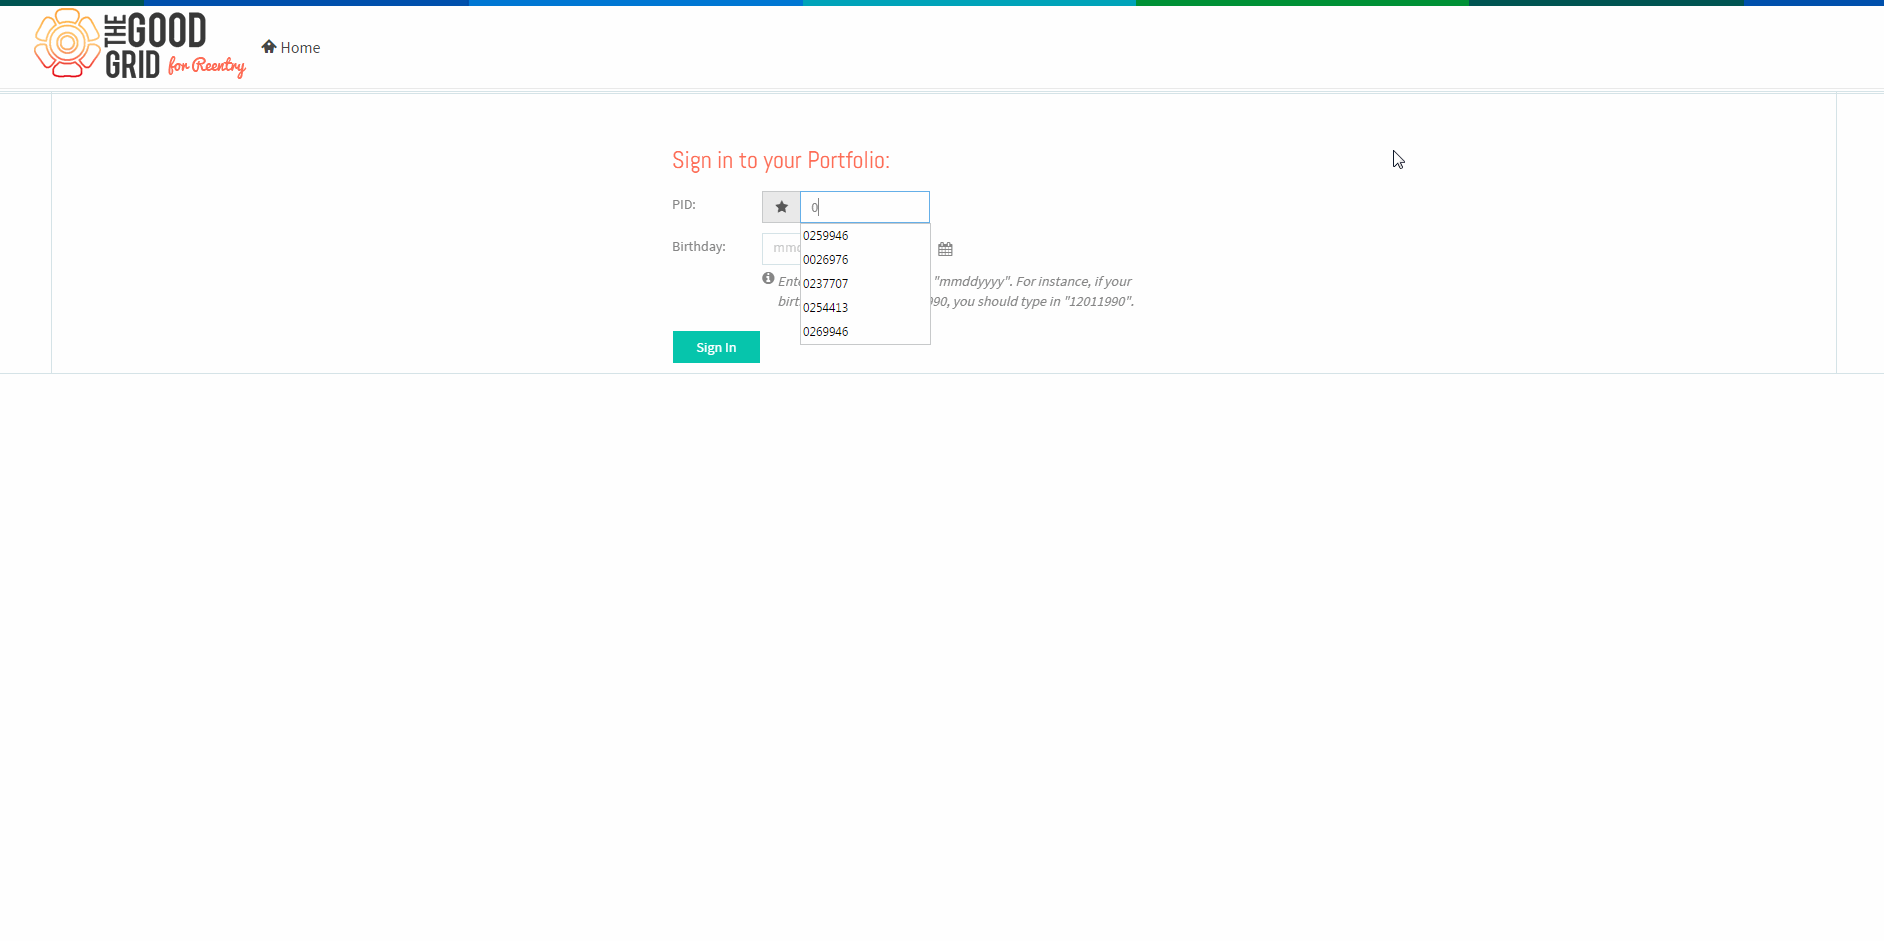Pick PID suggestion 0269946
The width and height of the screenshot is (1884, 941).
865,332
